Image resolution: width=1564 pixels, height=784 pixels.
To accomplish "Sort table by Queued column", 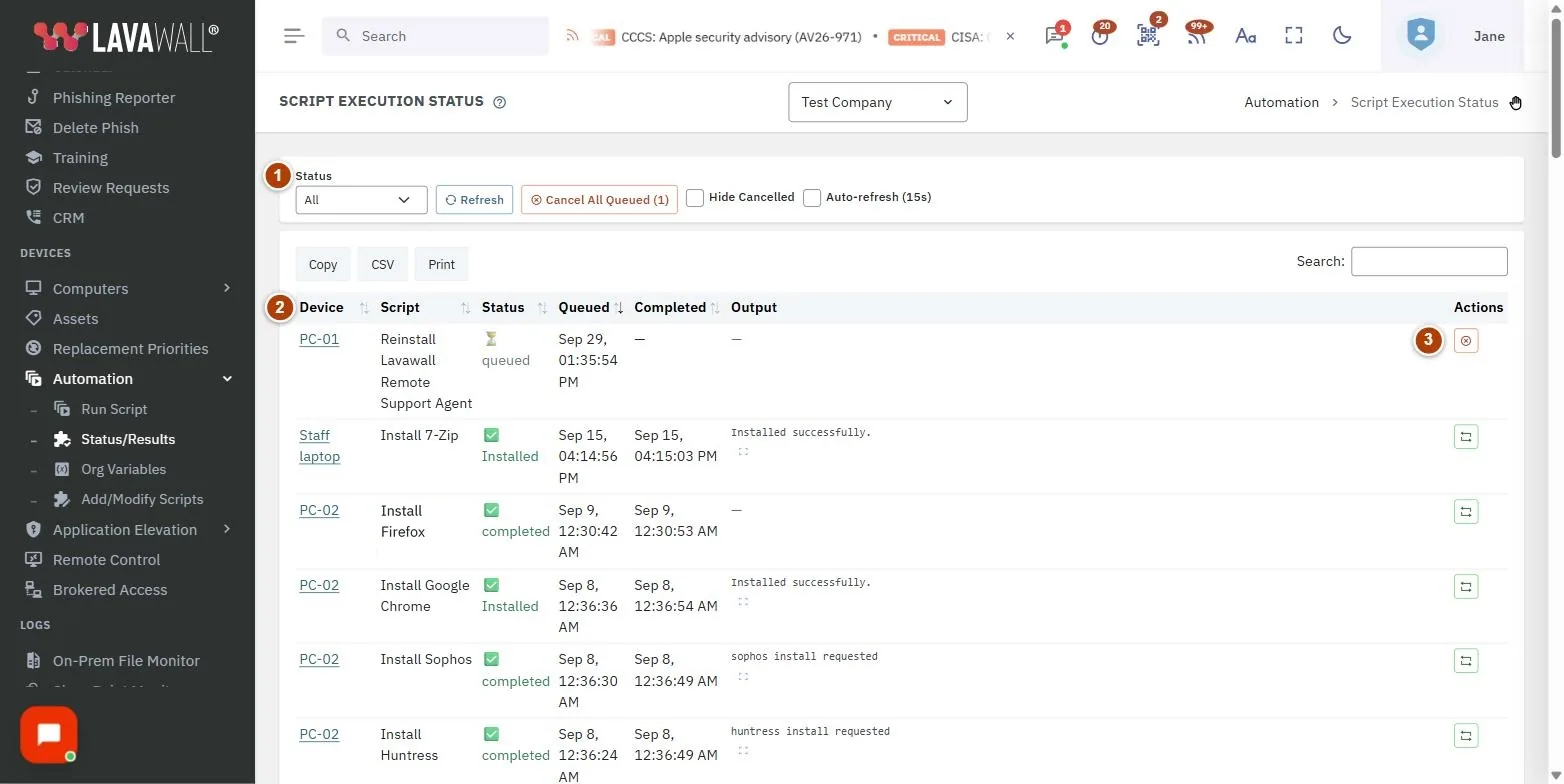I will [591, 307].
